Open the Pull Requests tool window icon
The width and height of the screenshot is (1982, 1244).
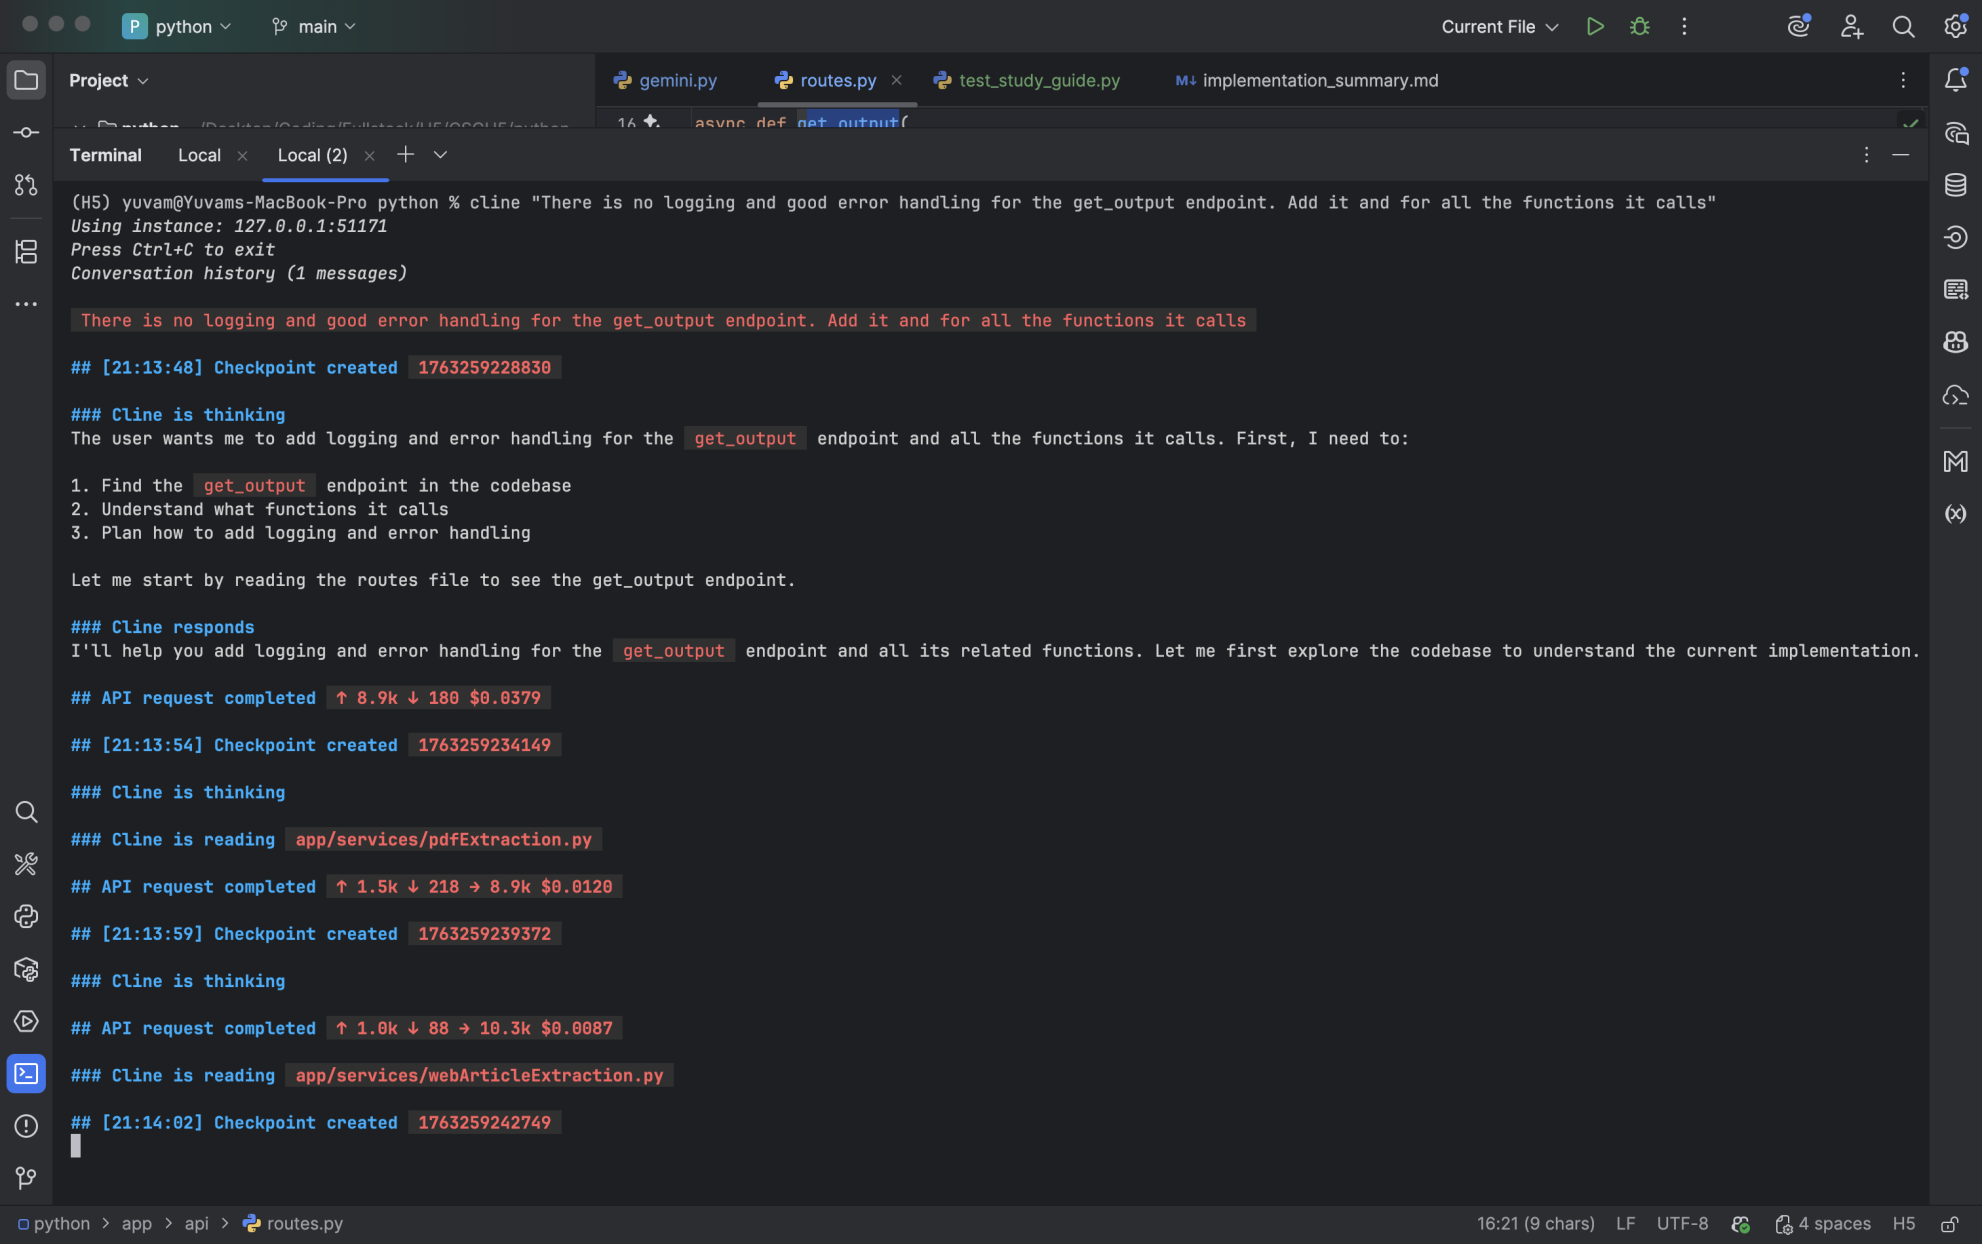(x=26, y=185)
